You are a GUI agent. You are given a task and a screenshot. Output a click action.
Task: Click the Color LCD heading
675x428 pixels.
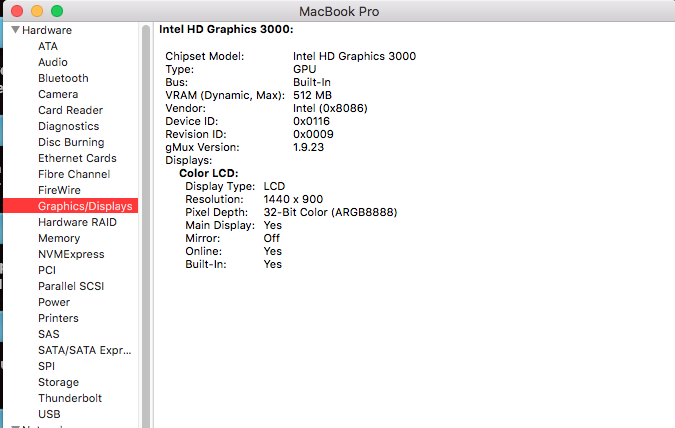point(209,173)
